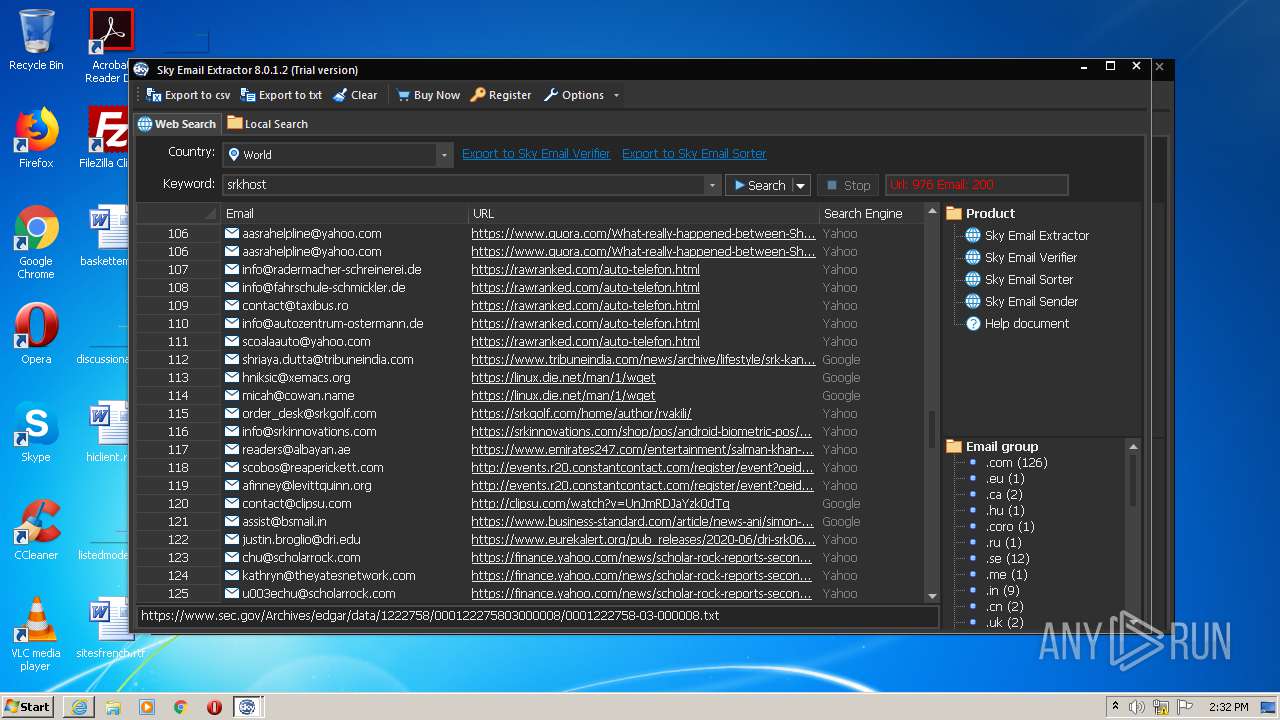The image size is (1280, 720).
Task: Clear the results with the broom icon
Action: 355,95
